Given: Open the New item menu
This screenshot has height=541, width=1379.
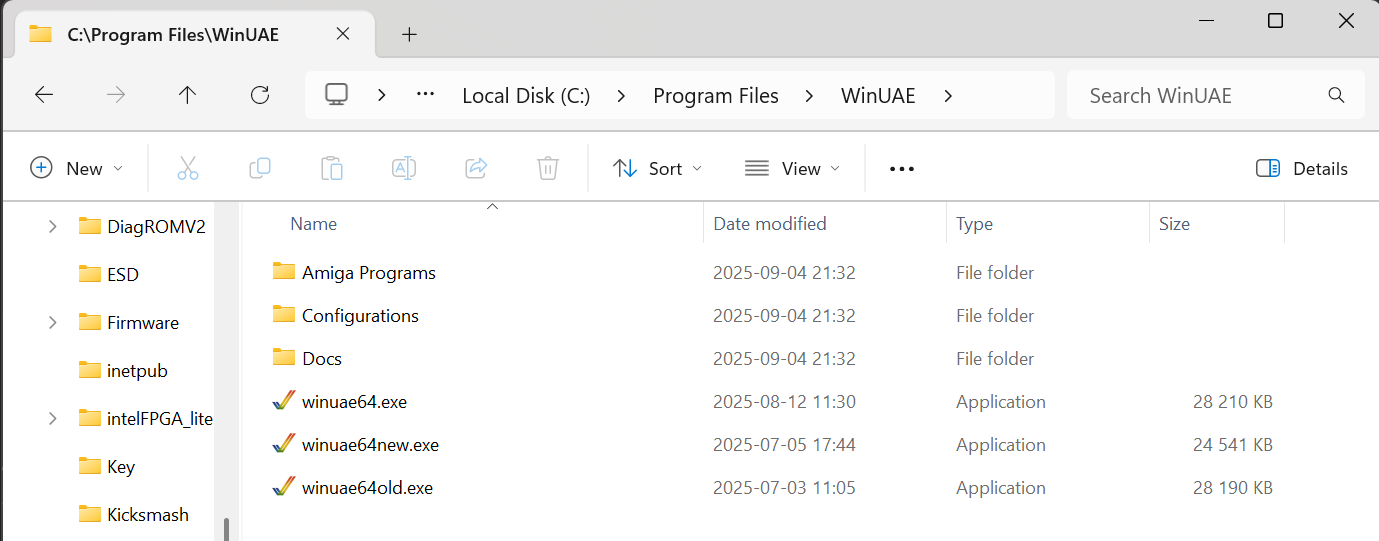Looking at the screenshot, I should 77,168.
